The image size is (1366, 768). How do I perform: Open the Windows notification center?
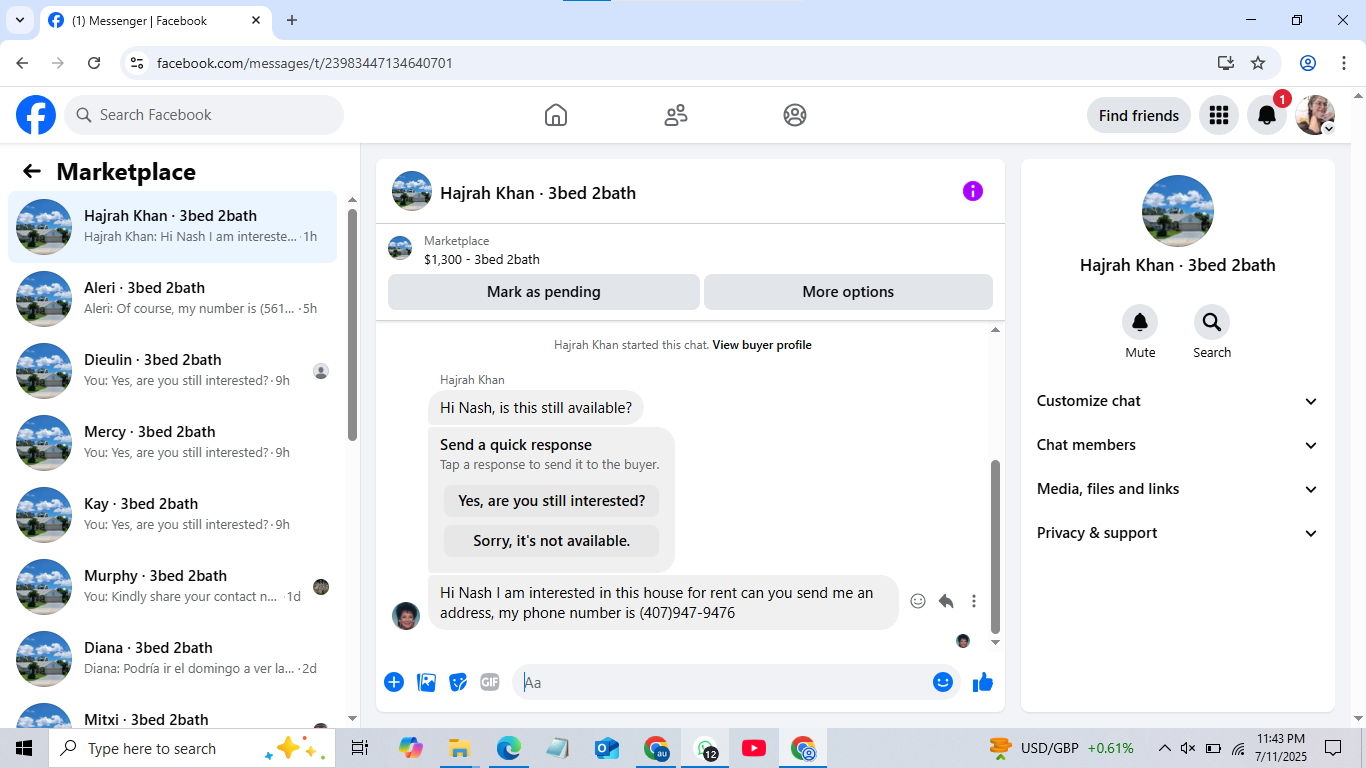[1333, 748]
